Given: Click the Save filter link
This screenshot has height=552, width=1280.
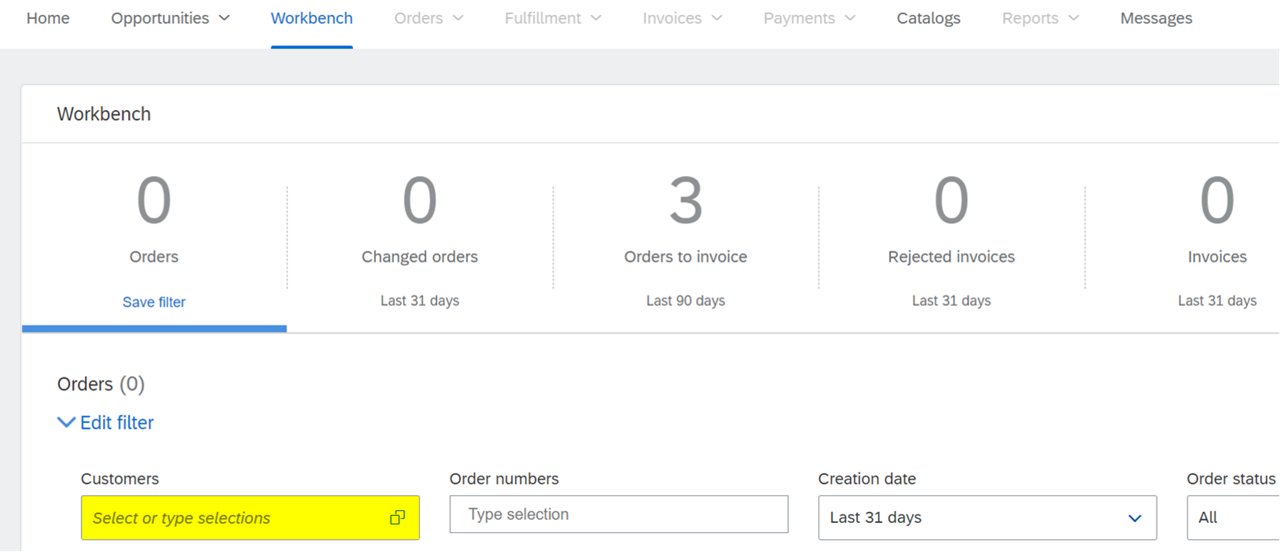Looking at the screenshot, I should [x=154, y=302].
